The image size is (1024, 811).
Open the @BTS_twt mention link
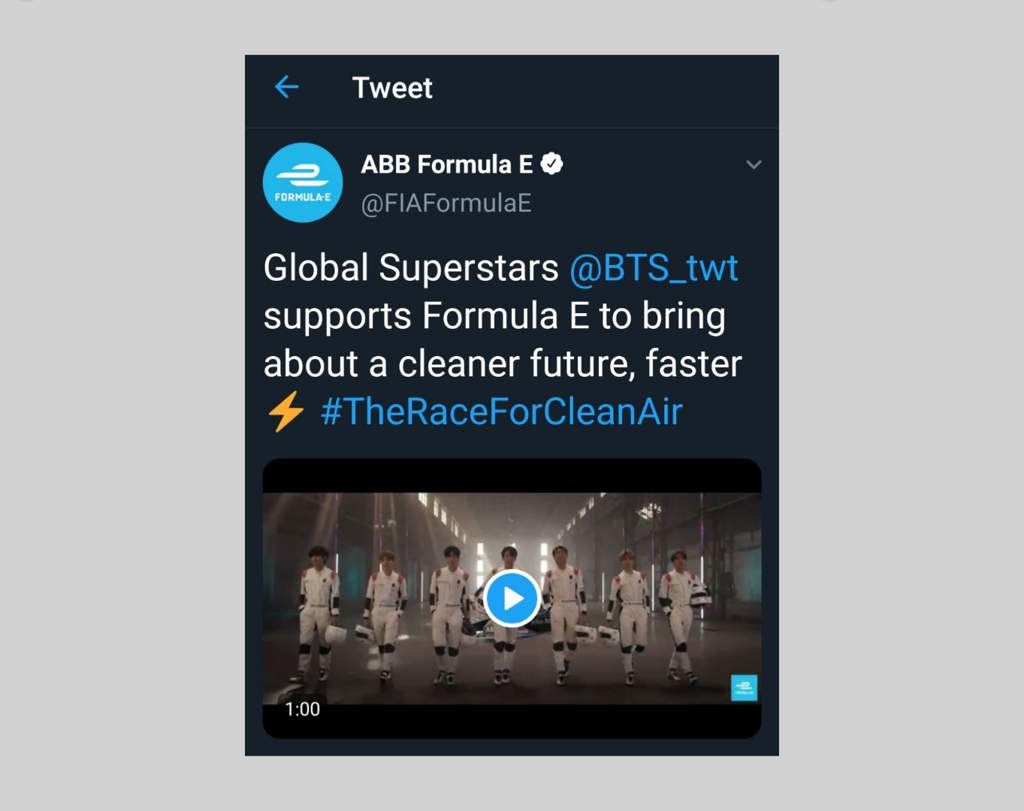click(x=654, y=268)
